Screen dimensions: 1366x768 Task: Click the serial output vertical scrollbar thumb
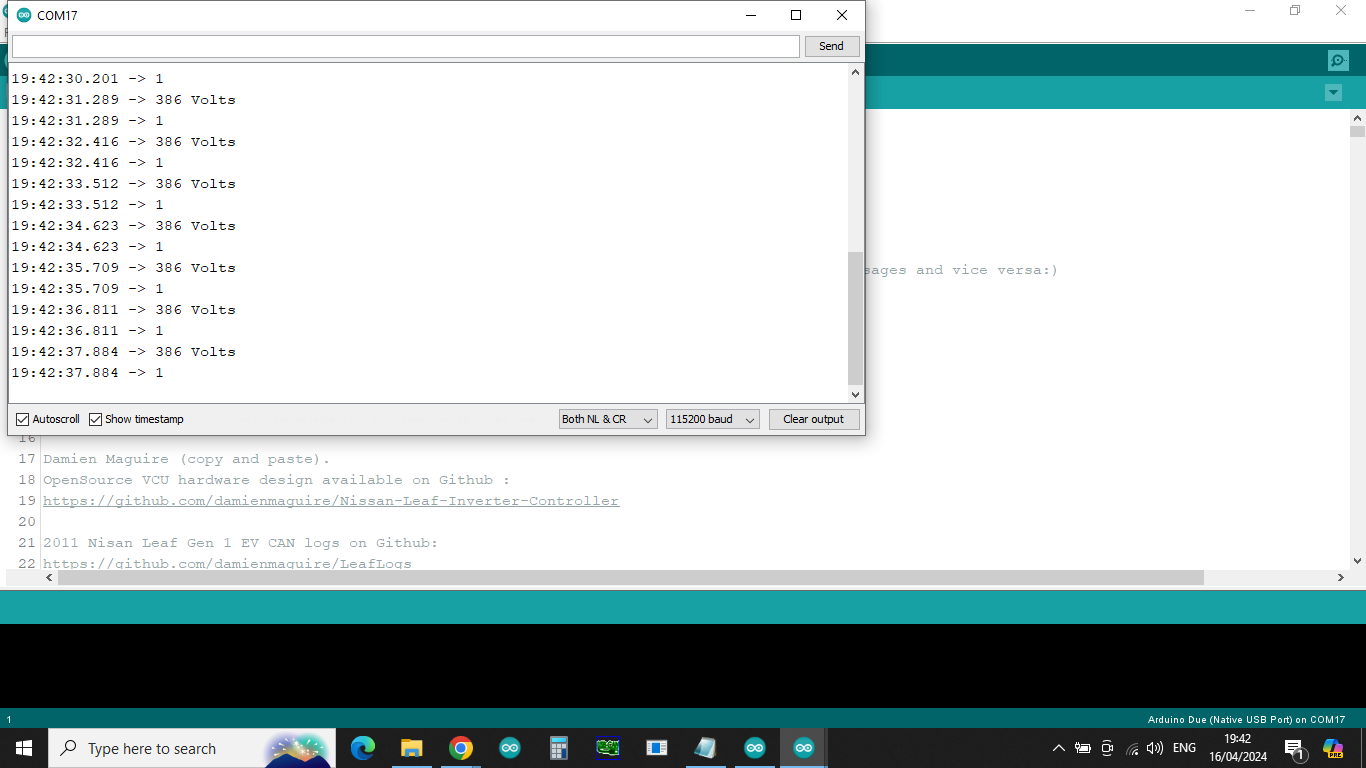pos(854,318)
